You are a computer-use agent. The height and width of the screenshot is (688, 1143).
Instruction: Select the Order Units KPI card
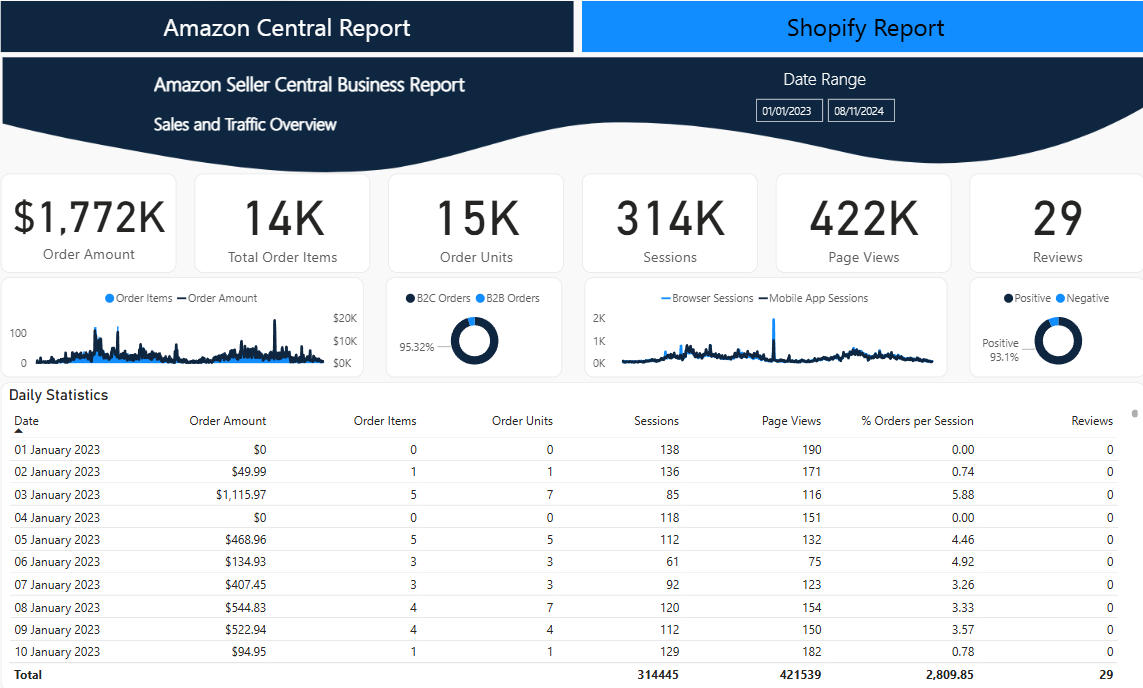click(475, 222)
